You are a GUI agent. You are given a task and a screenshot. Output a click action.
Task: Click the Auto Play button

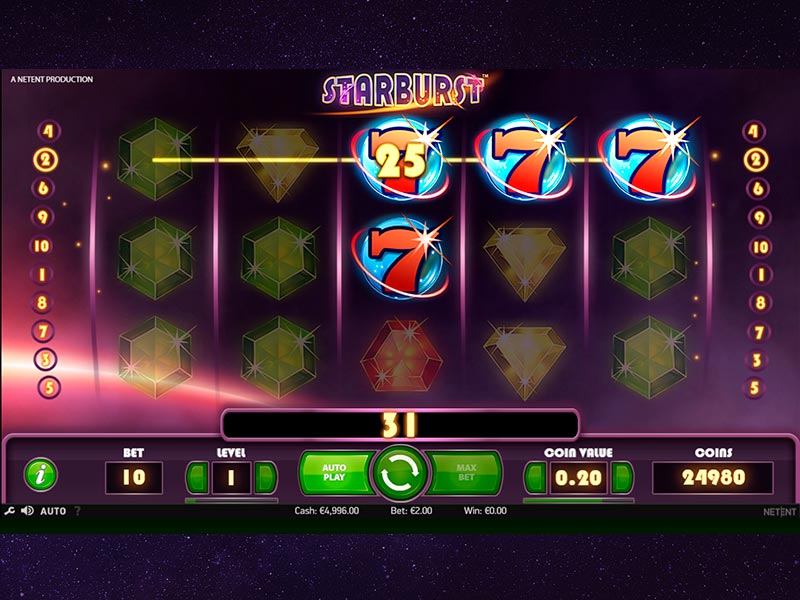click(x=335, y=472)
